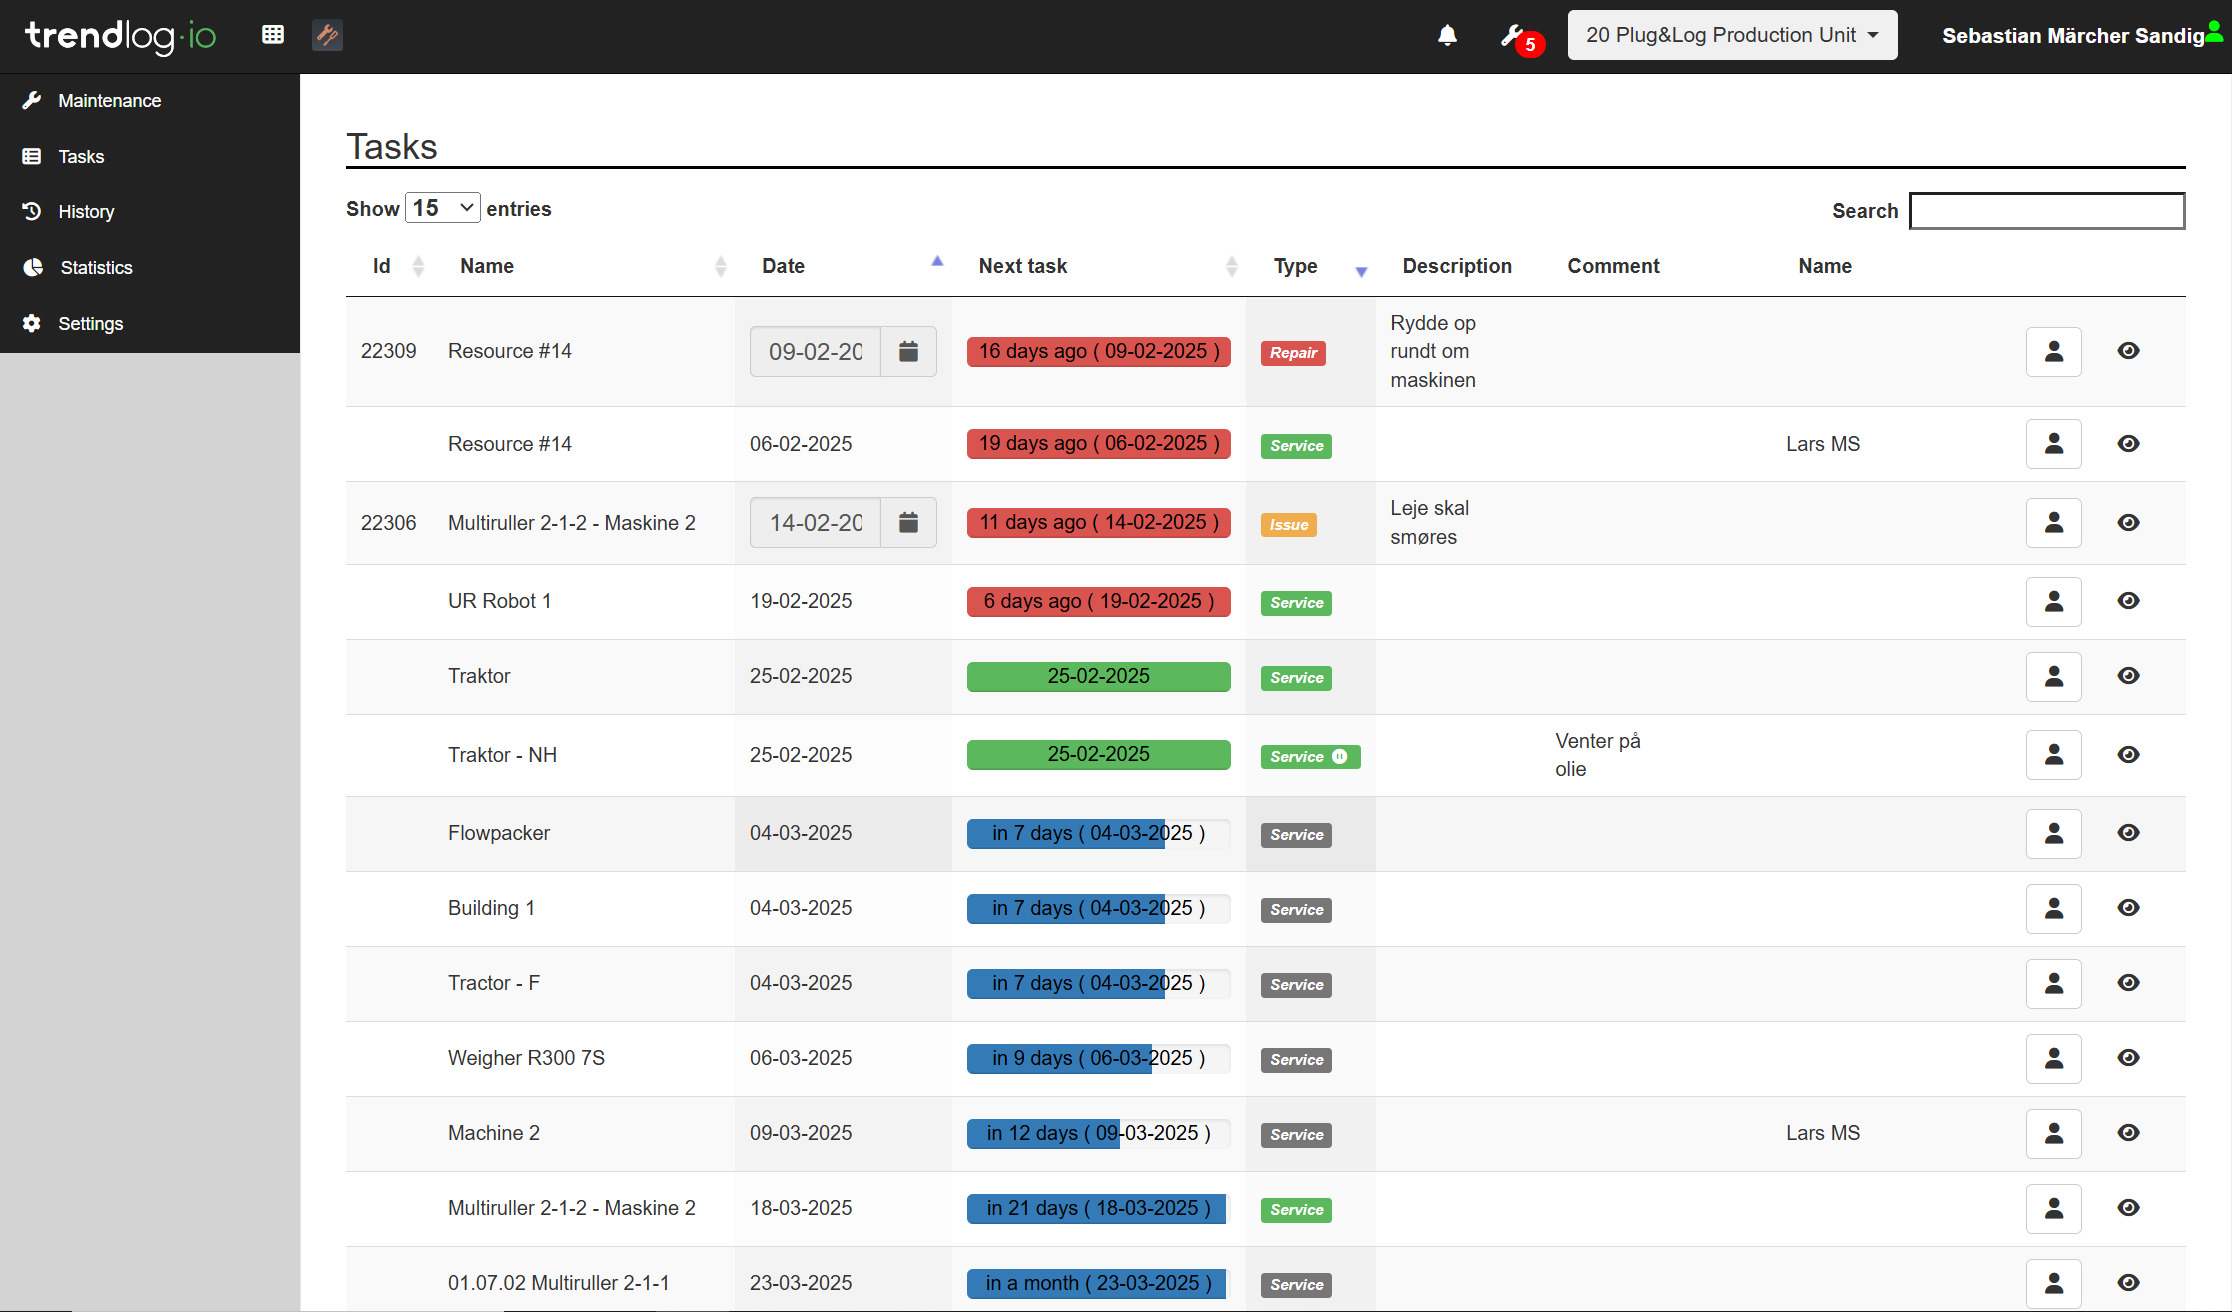Assign user for Traktor - NH row
The width and height of the screenshot is (2232, 1312).
pyautogui.click(x=2054, y=755)
